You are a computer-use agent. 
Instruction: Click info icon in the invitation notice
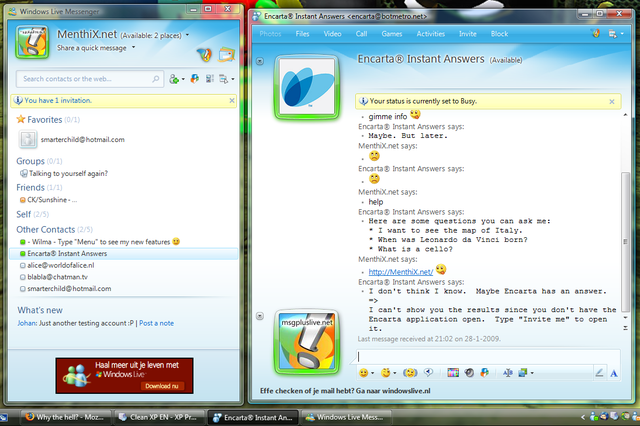[x=18, y=100]
